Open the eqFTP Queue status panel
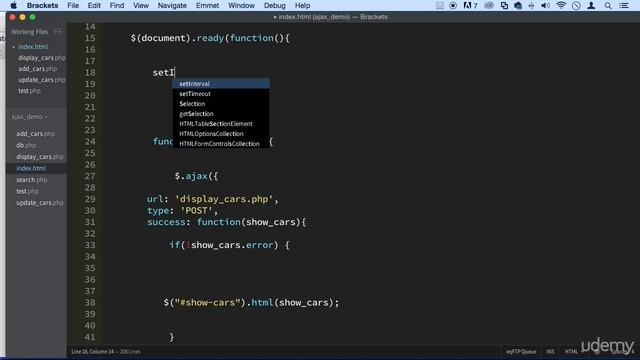Image resolution: width=640 pixels, height=360 pixels. tap(521, 351)
